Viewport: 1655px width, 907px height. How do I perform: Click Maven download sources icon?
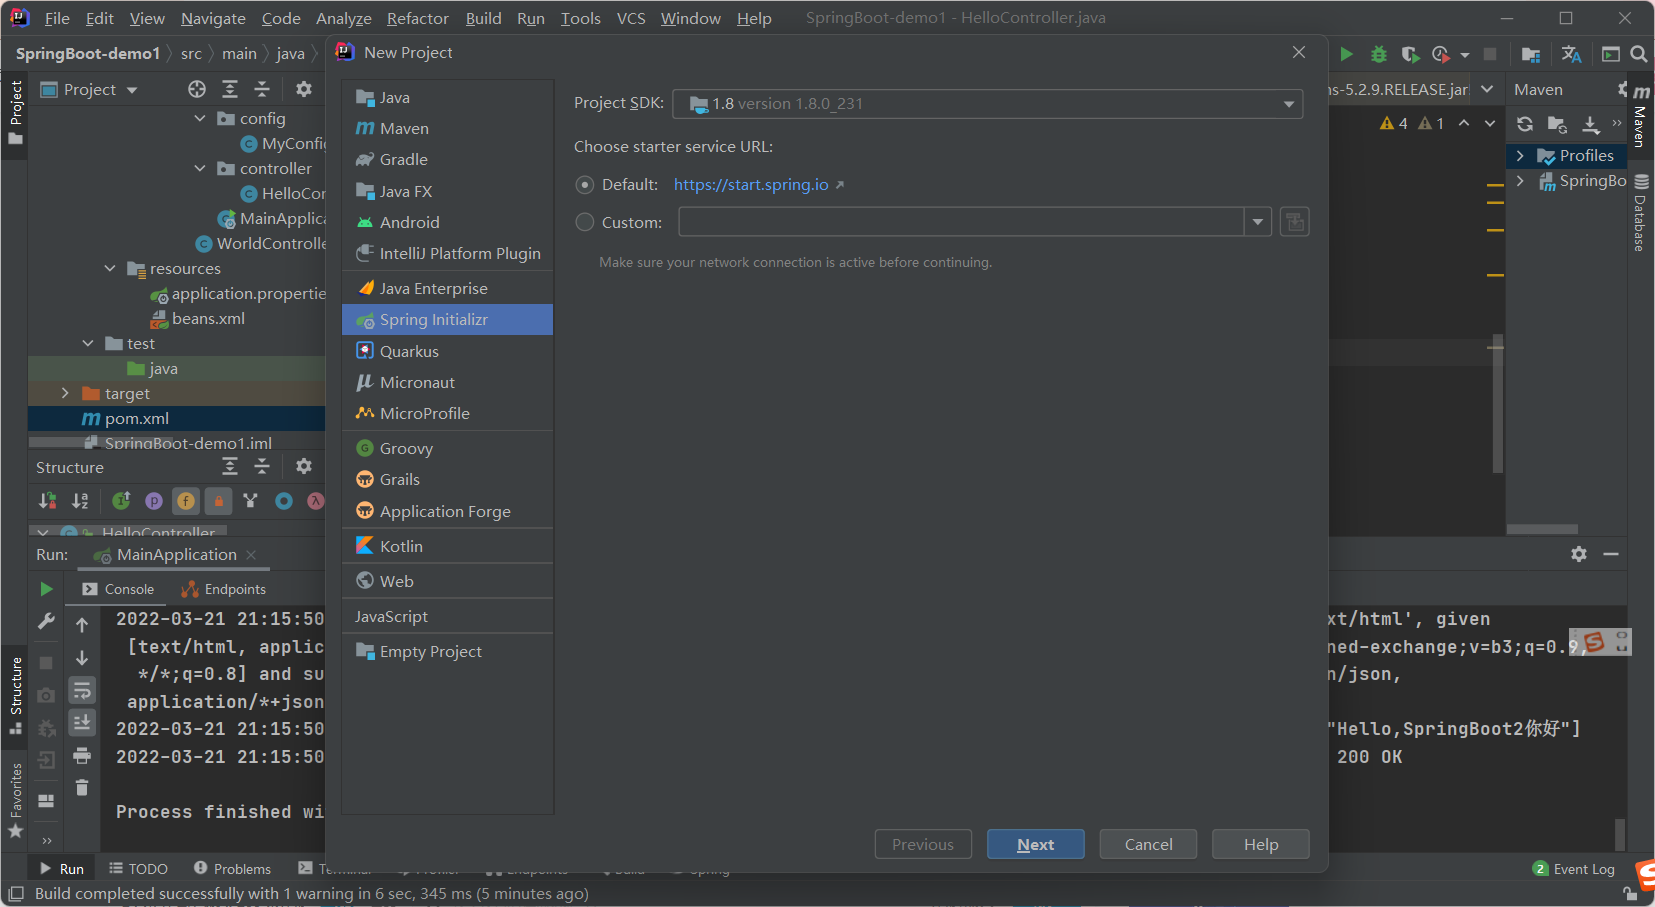point(1591,124)
